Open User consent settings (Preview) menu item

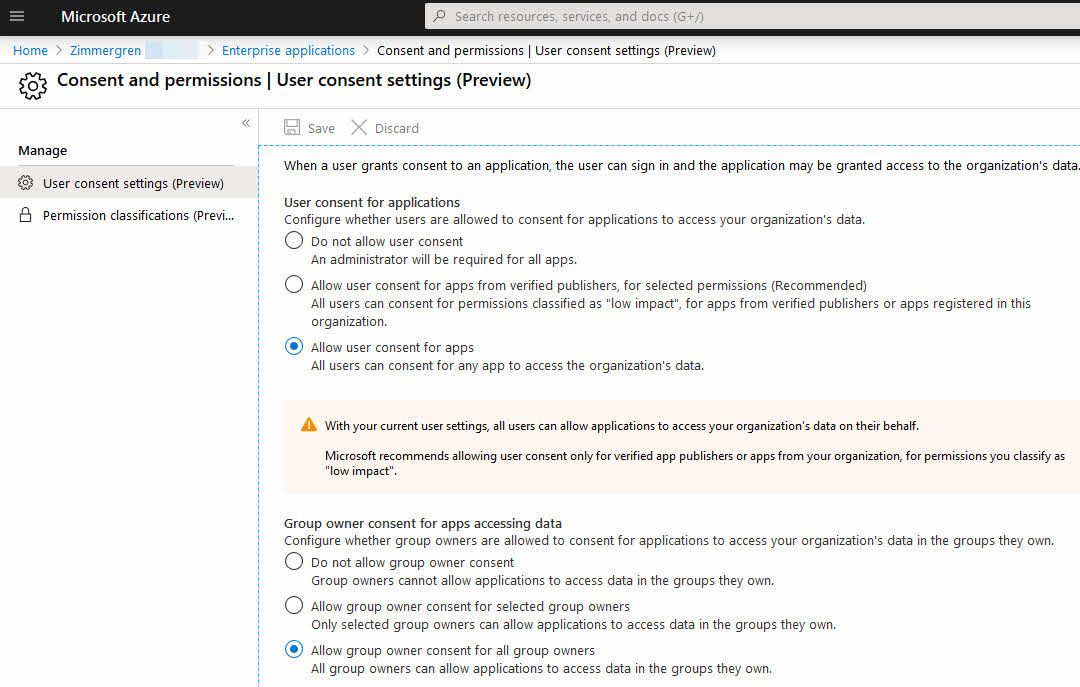click(x=129, y=183)
